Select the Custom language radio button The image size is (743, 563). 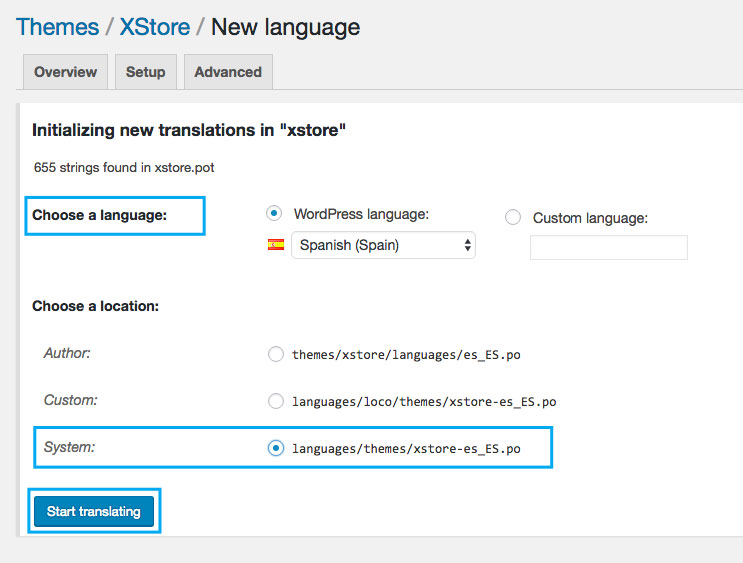(513, 217)
